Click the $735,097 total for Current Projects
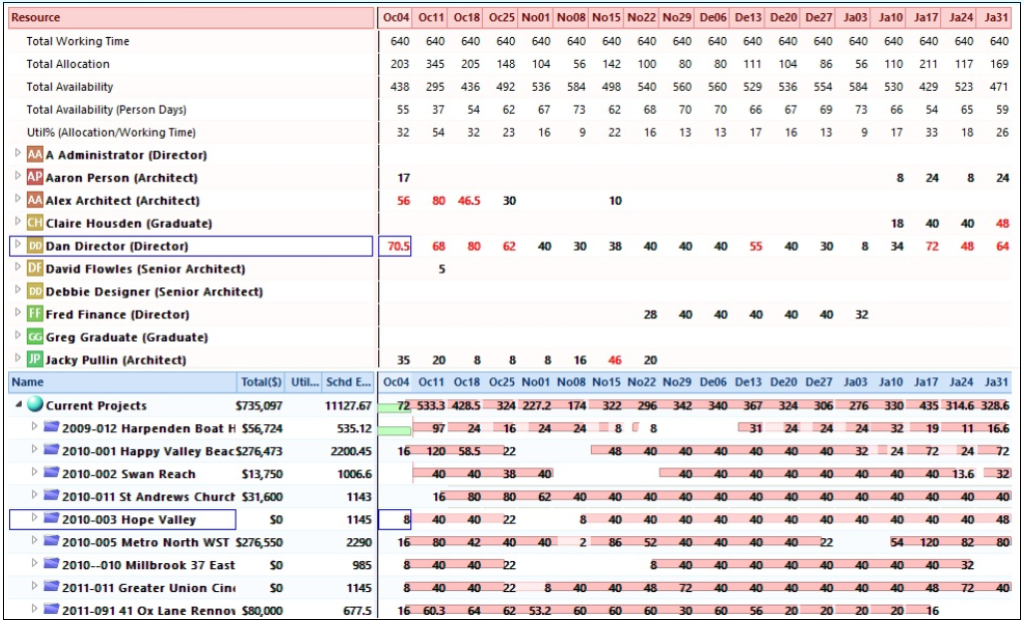This screenshot has height=623, width=1024. click(259, 406)
